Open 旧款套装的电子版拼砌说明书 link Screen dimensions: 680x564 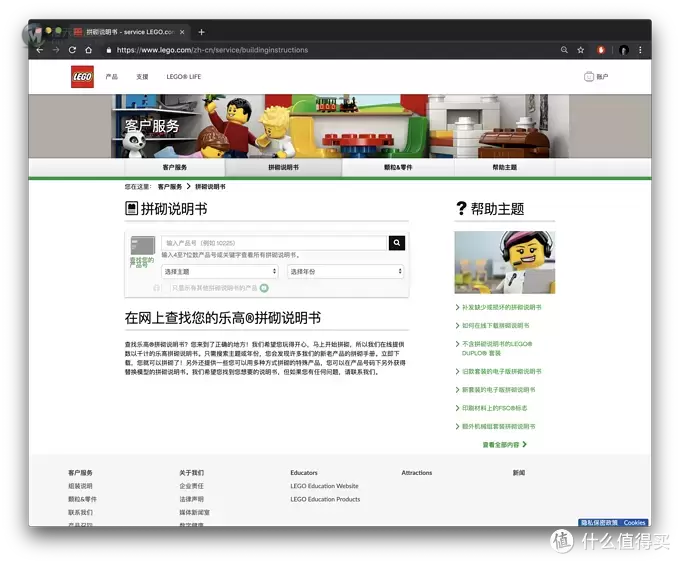[x=502, y=372]
